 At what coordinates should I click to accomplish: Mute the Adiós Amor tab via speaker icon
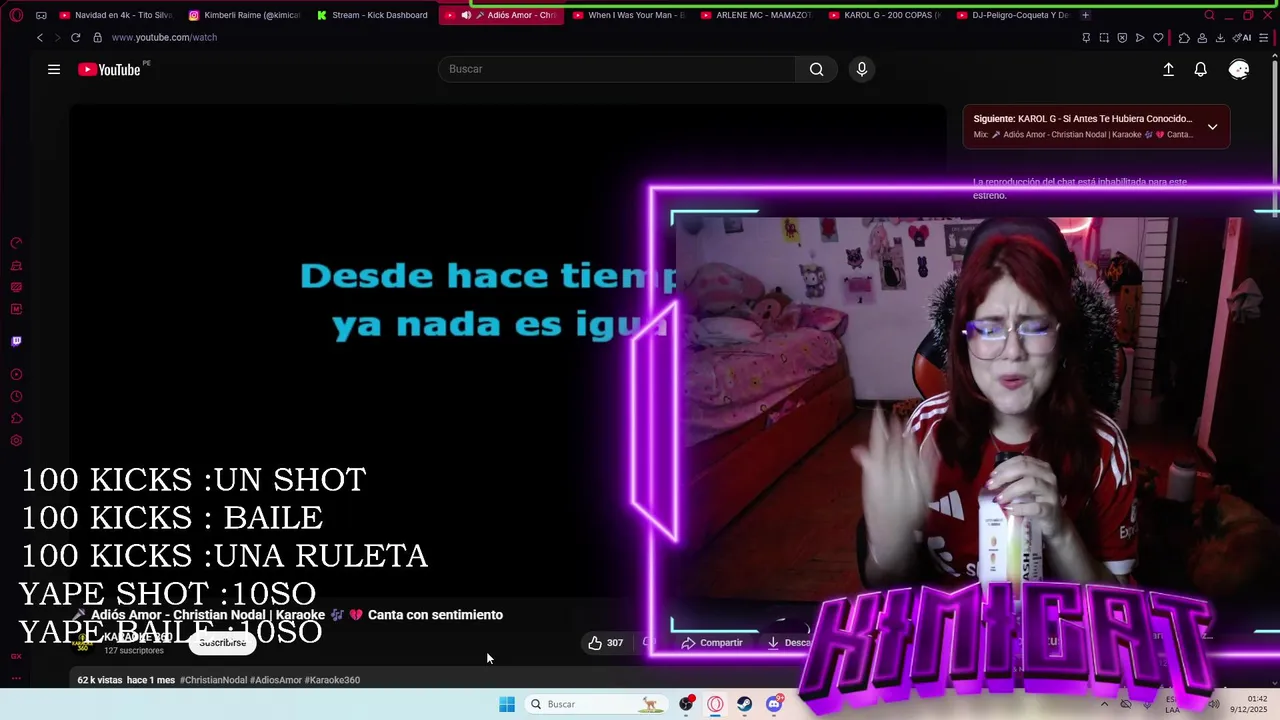pos(466,15)
